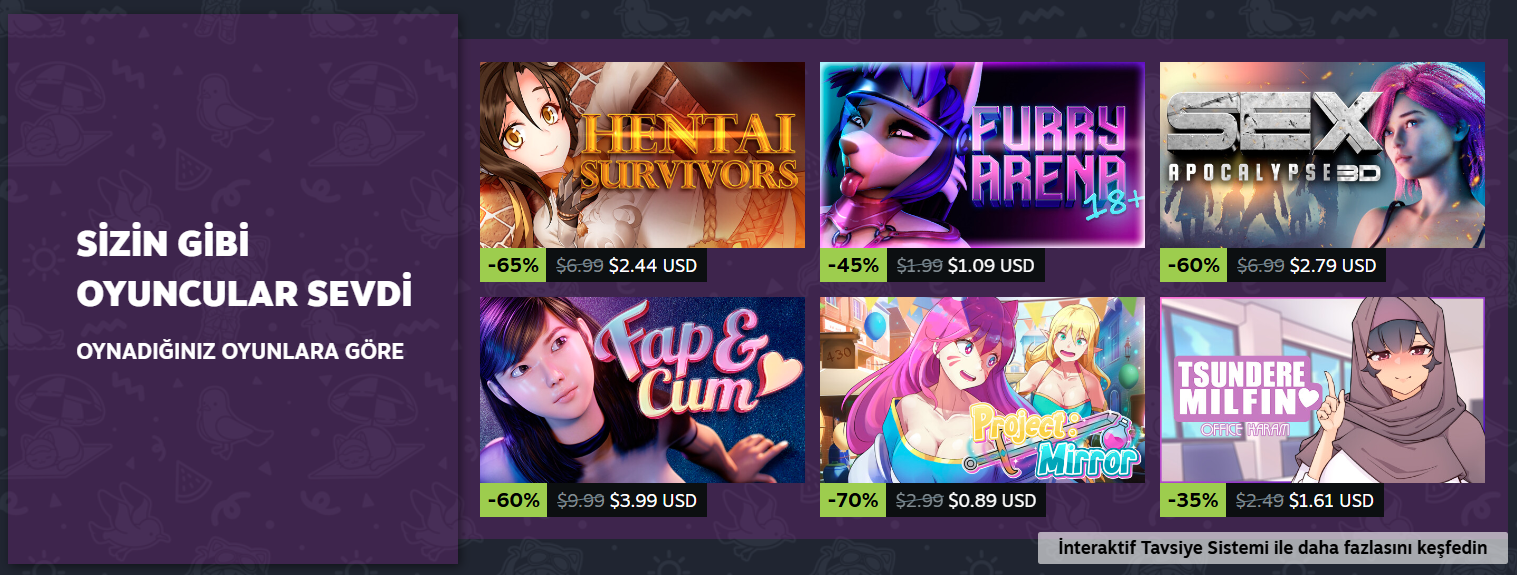Click the Sizin Gibi Oyuncular Sevdi heading
This screenshot has height=575, width=1517.
(x=244, y=269)
